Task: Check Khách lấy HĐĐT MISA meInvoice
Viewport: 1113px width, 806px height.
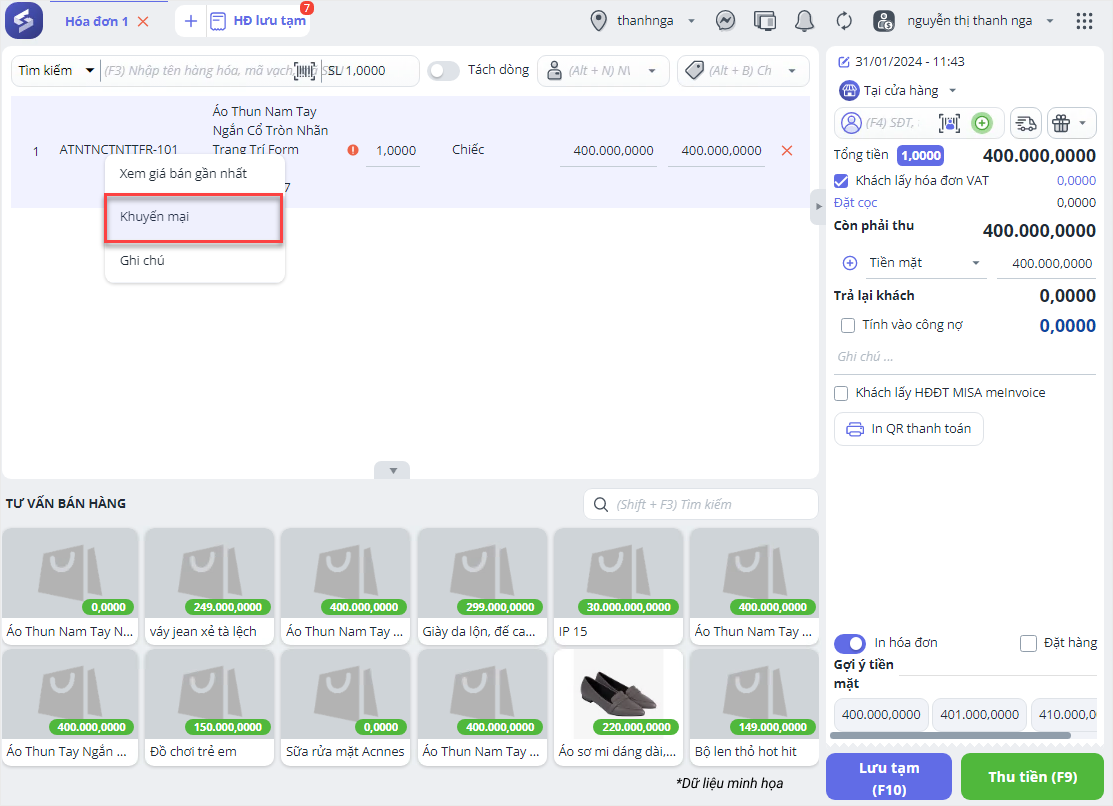Action: [x=841, y=393]
